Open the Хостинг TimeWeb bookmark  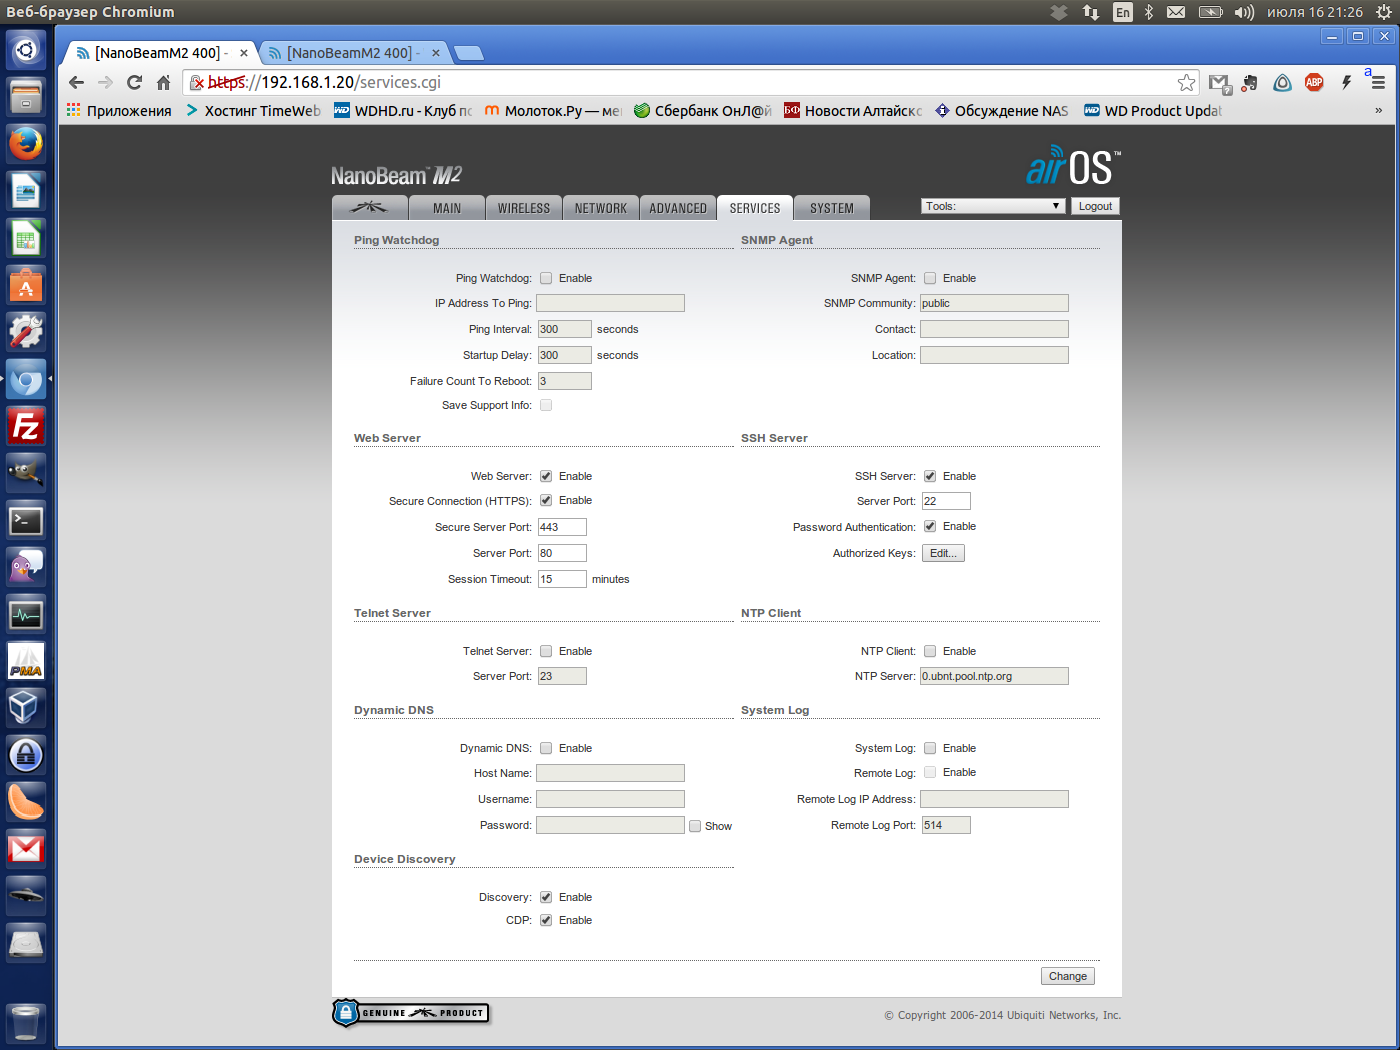[253, 111]
